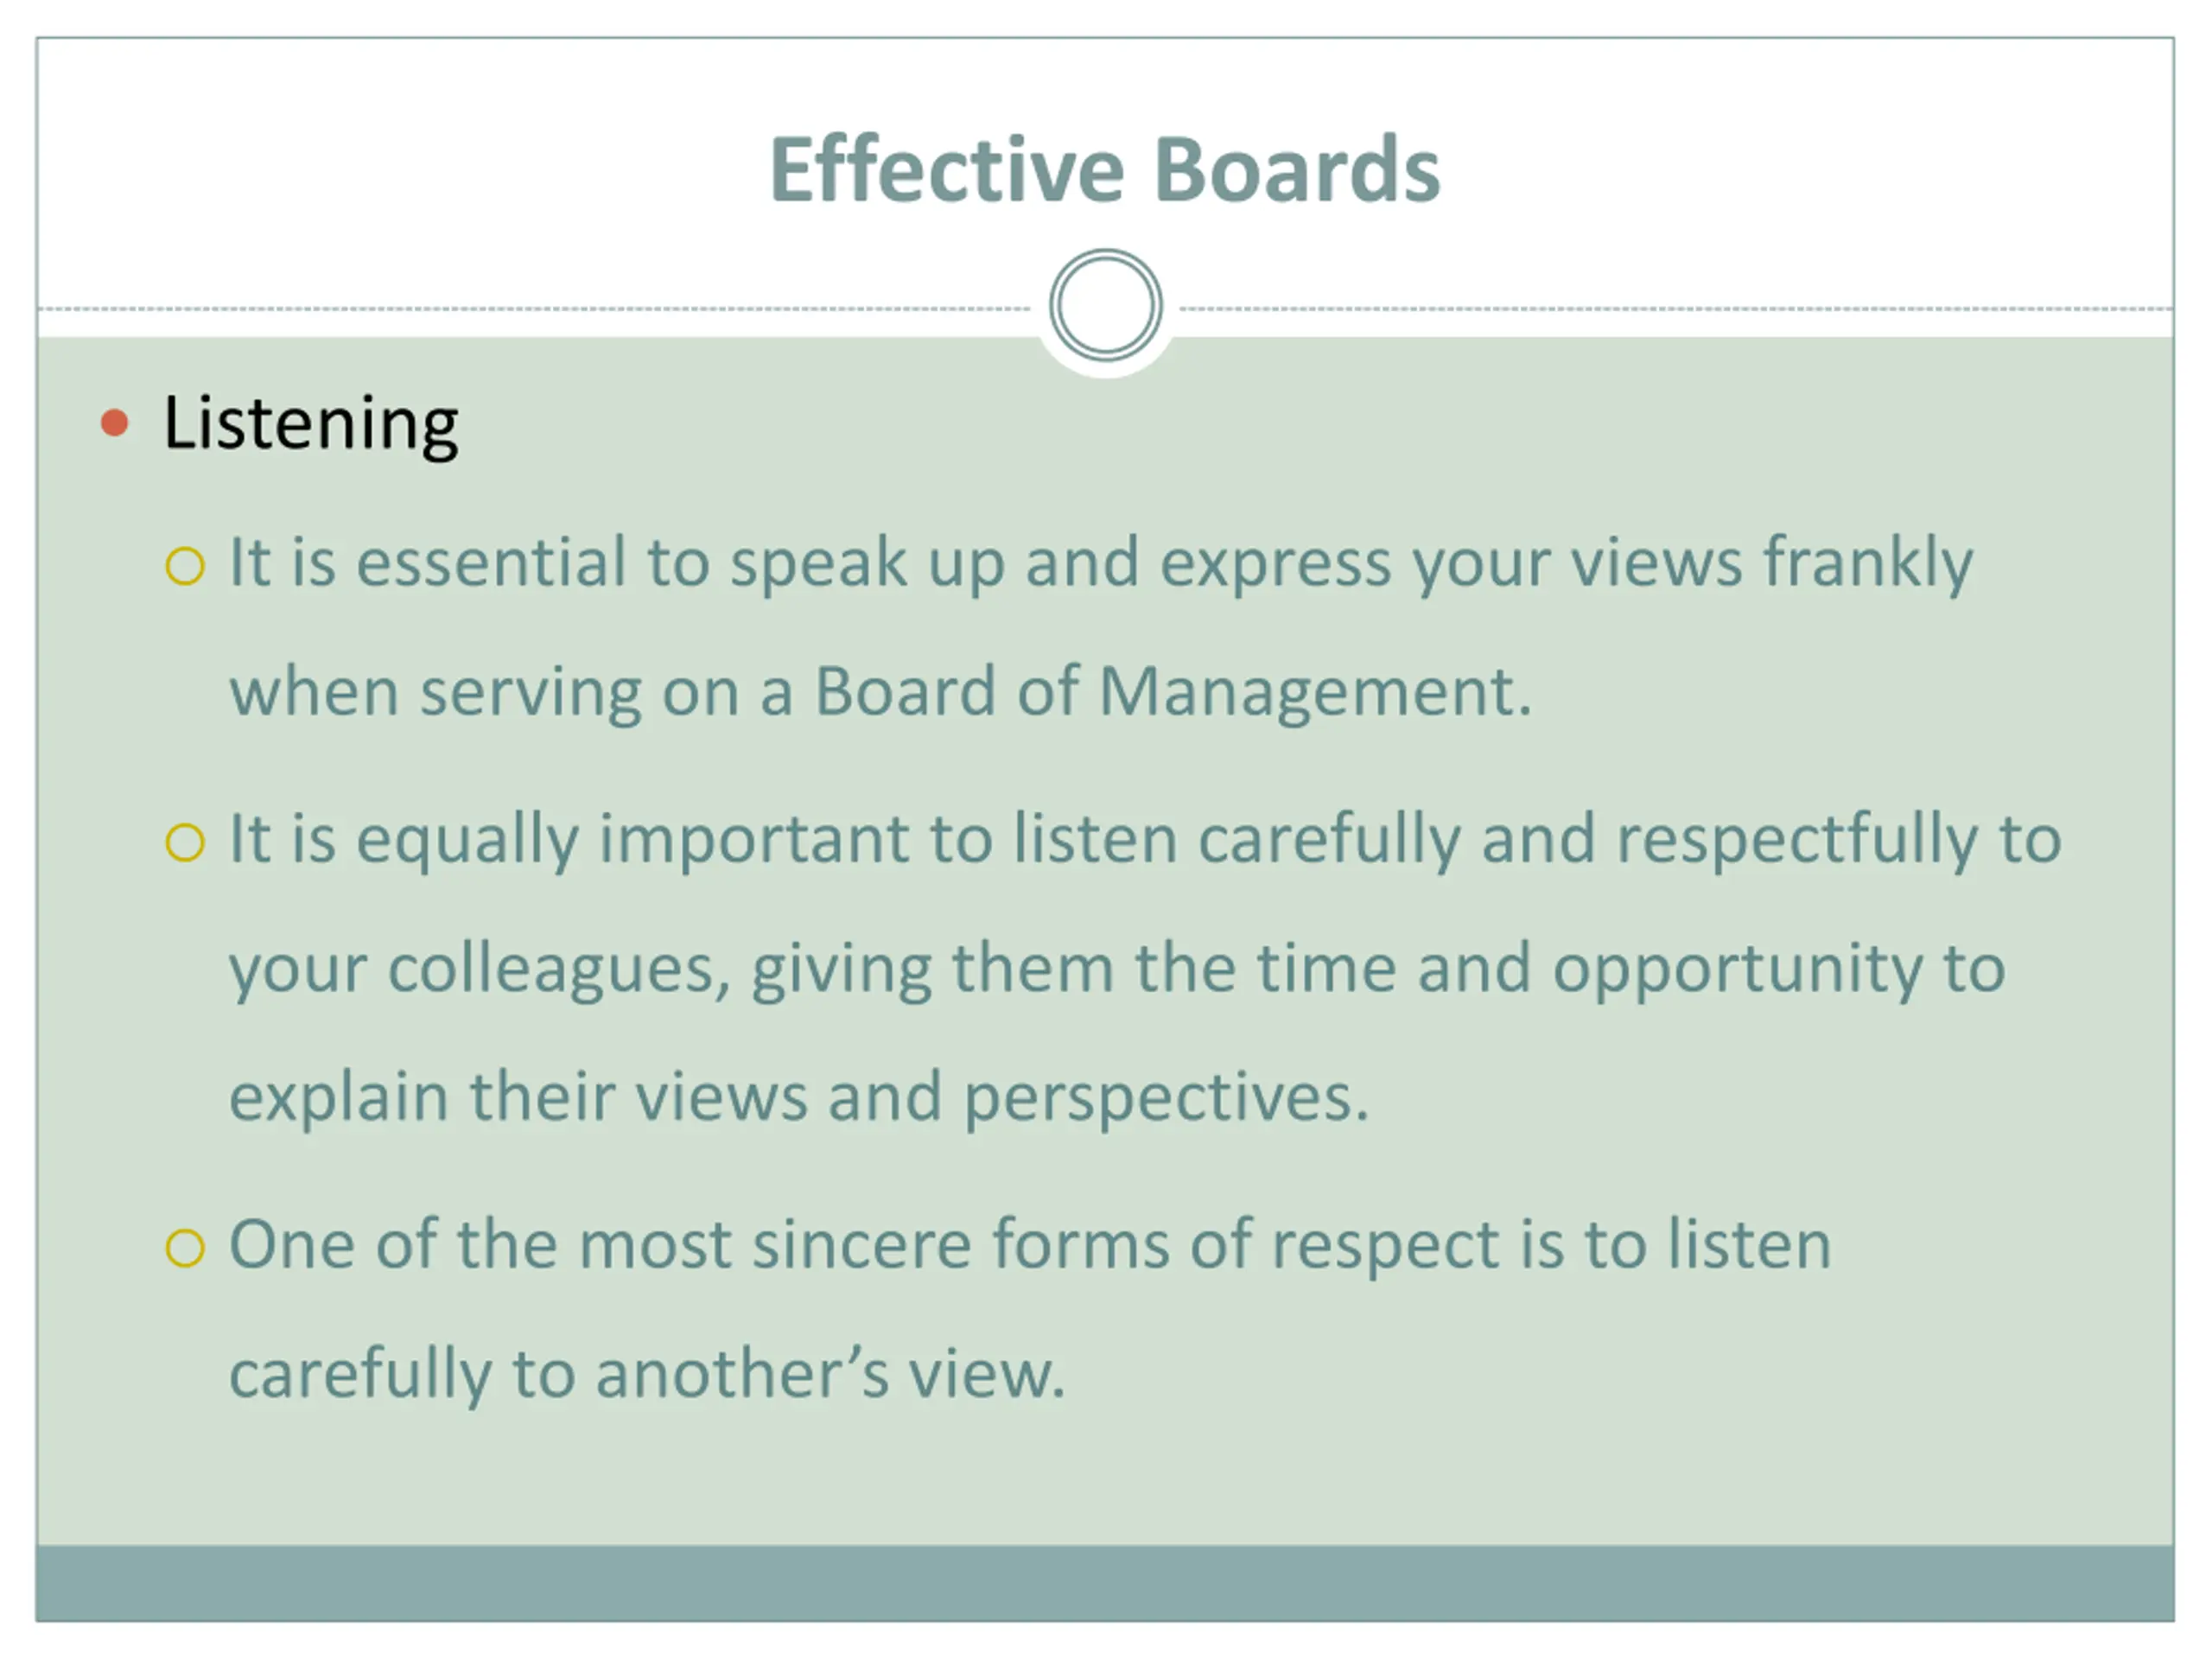This screenshot has height=1659, width=2212.
Task: Click the dashed divider line left of the circle
Action: tap(534, 309)
